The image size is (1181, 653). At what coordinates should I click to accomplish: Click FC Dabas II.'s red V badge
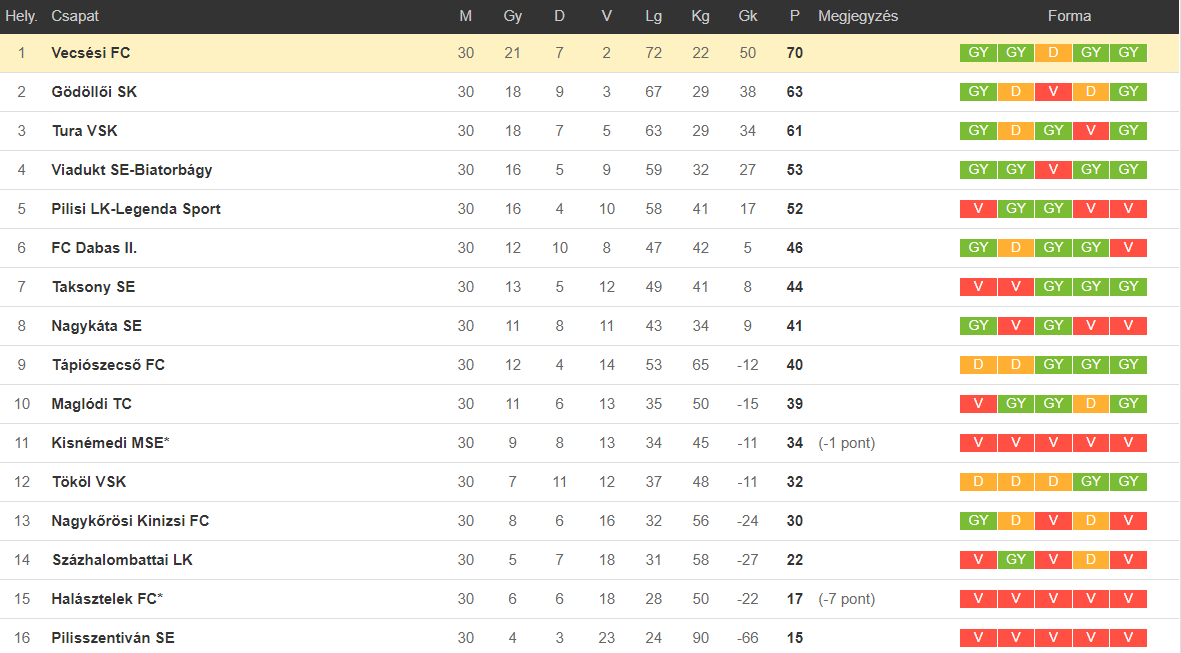[x=1128, y=248]
